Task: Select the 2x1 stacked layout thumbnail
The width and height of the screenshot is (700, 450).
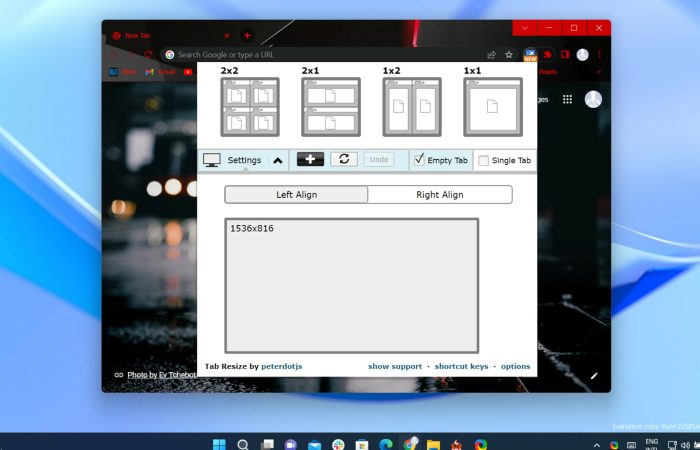Action: coord(331,107)
